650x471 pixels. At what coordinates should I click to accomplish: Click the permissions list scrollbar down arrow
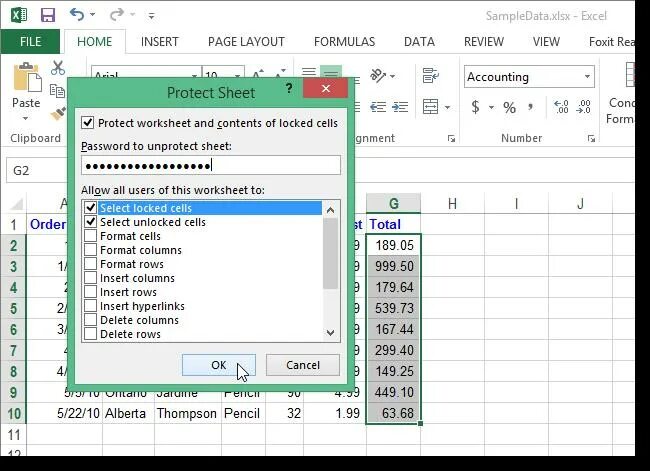tap(330, 333)
